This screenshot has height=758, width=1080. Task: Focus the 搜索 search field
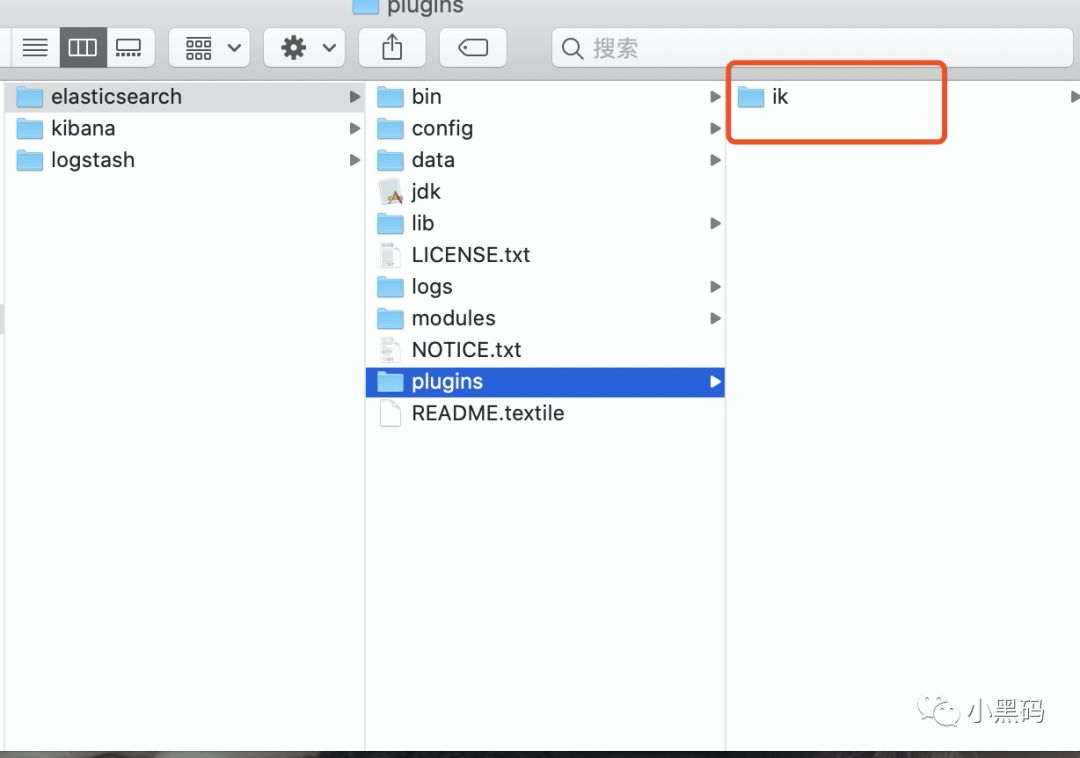coord(813,48)
